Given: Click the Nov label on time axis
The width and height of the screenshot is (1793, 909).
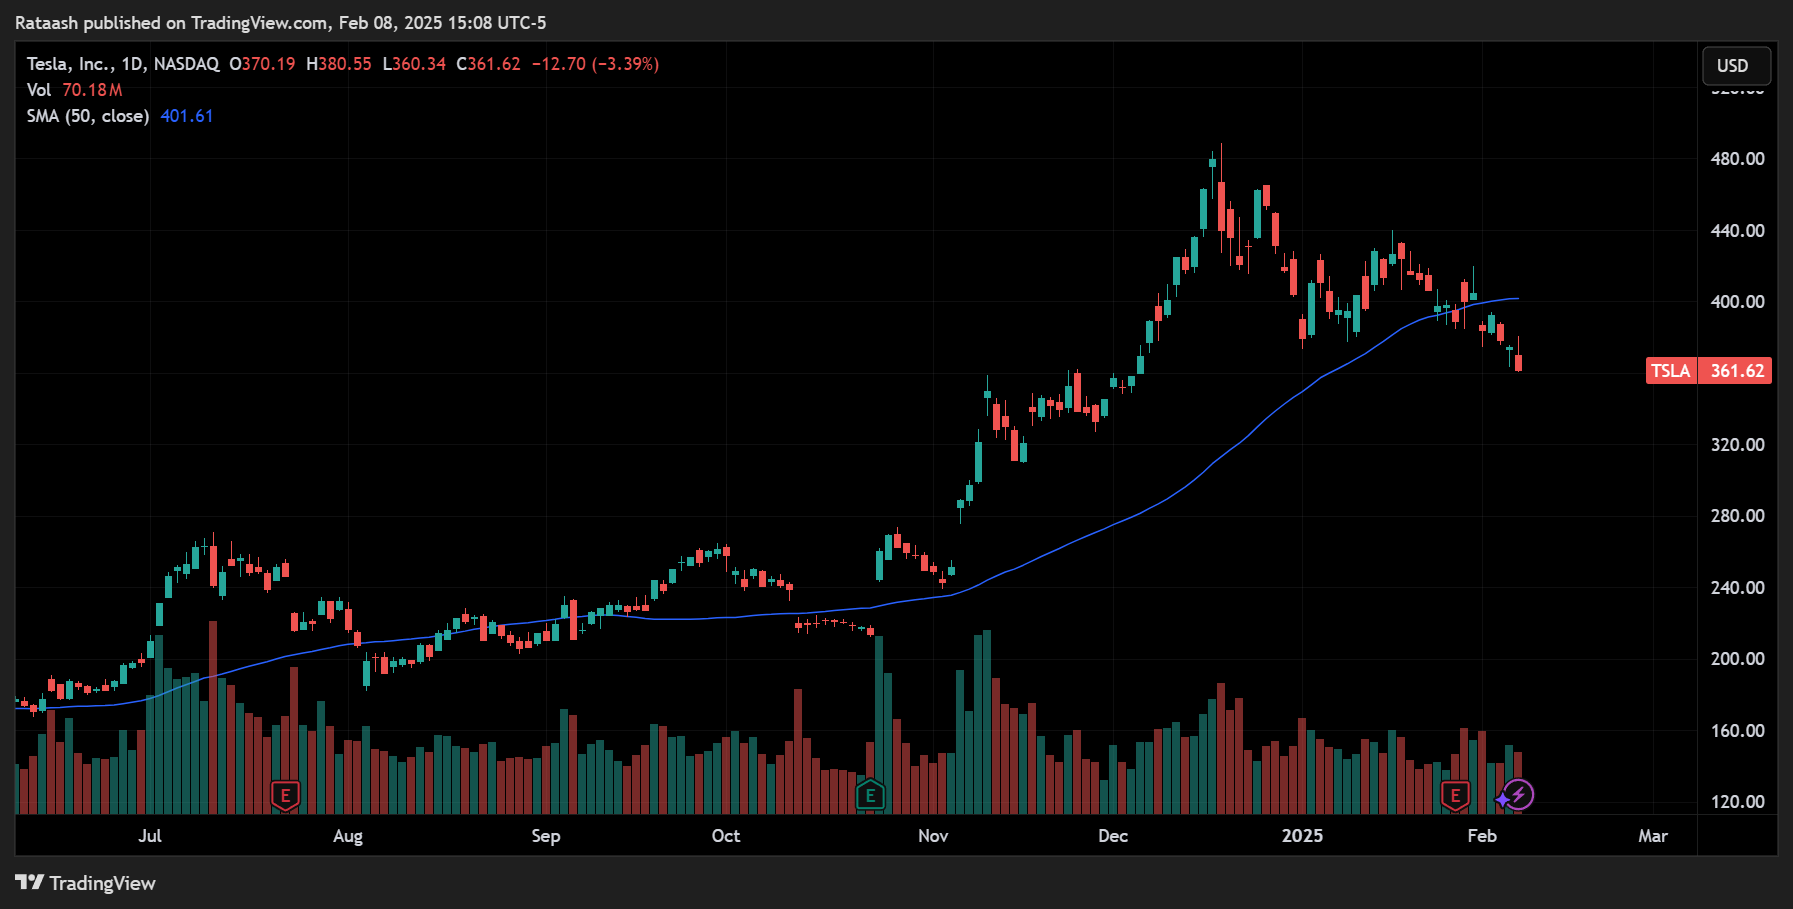Looking at the screenshot, I should coord(933,836).
